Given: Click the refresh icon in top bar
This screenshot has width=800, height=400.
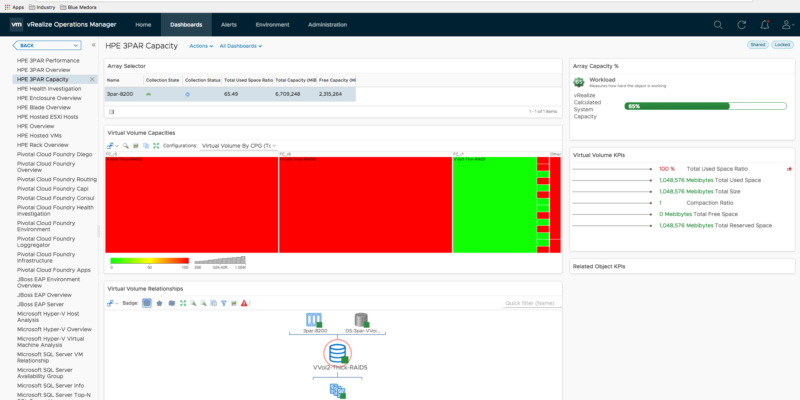Looking at the screenshot, I should (742, 24).
